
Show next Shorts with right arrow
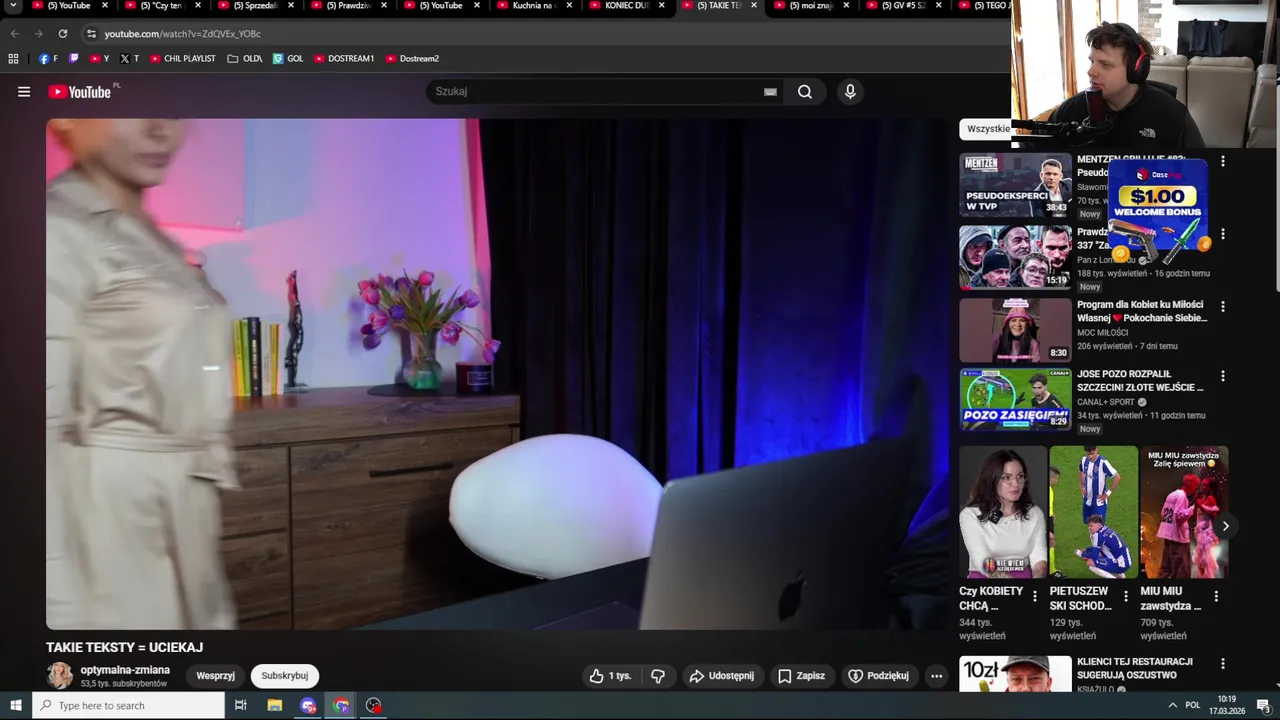1225,526
